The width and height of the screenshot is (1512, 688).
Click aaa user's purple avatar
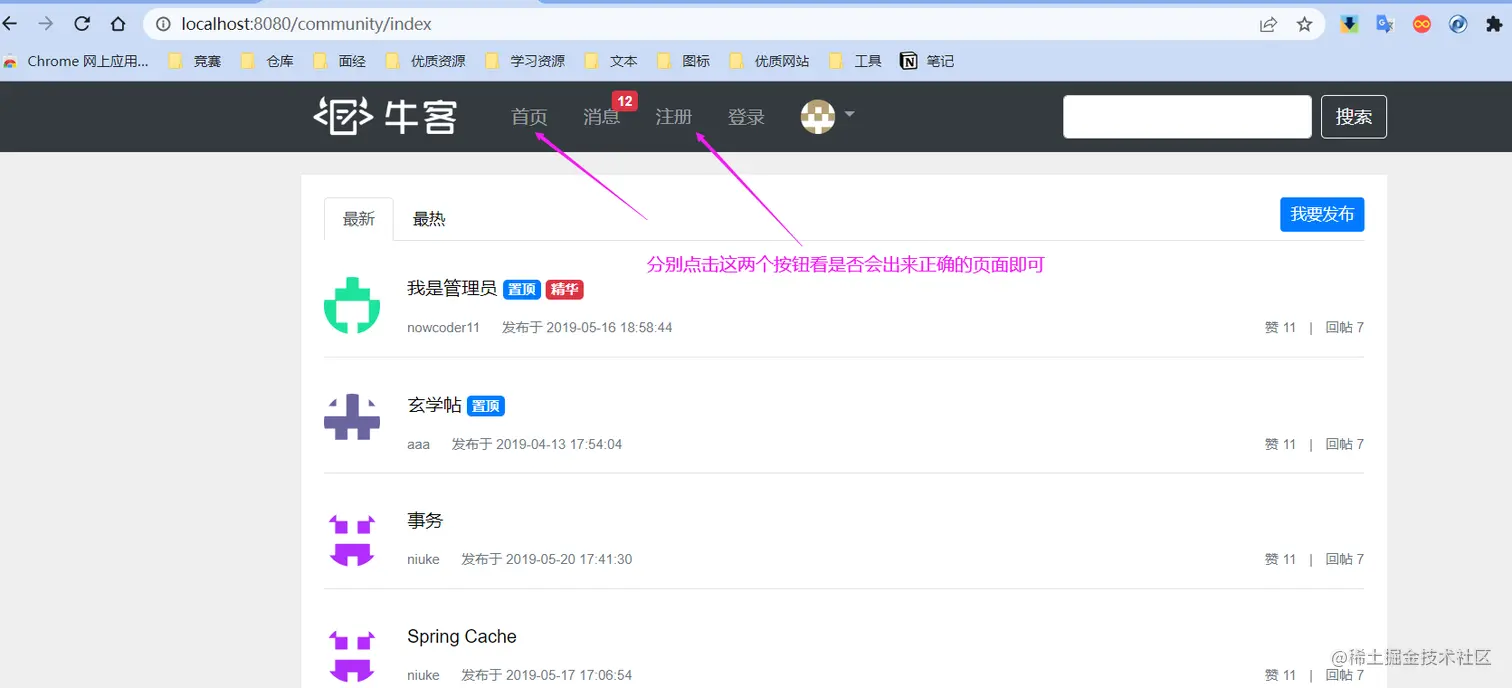pos(352,417)
